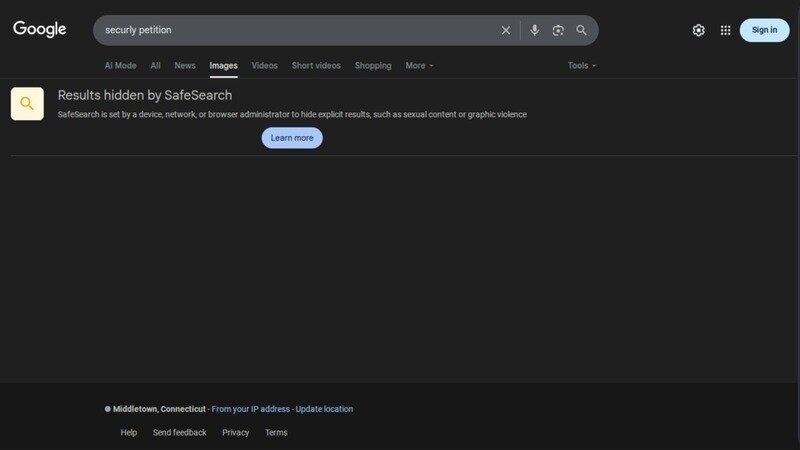The image size is (800, 450).
Task: Open the Google apps grid
Action: (725, 30)
